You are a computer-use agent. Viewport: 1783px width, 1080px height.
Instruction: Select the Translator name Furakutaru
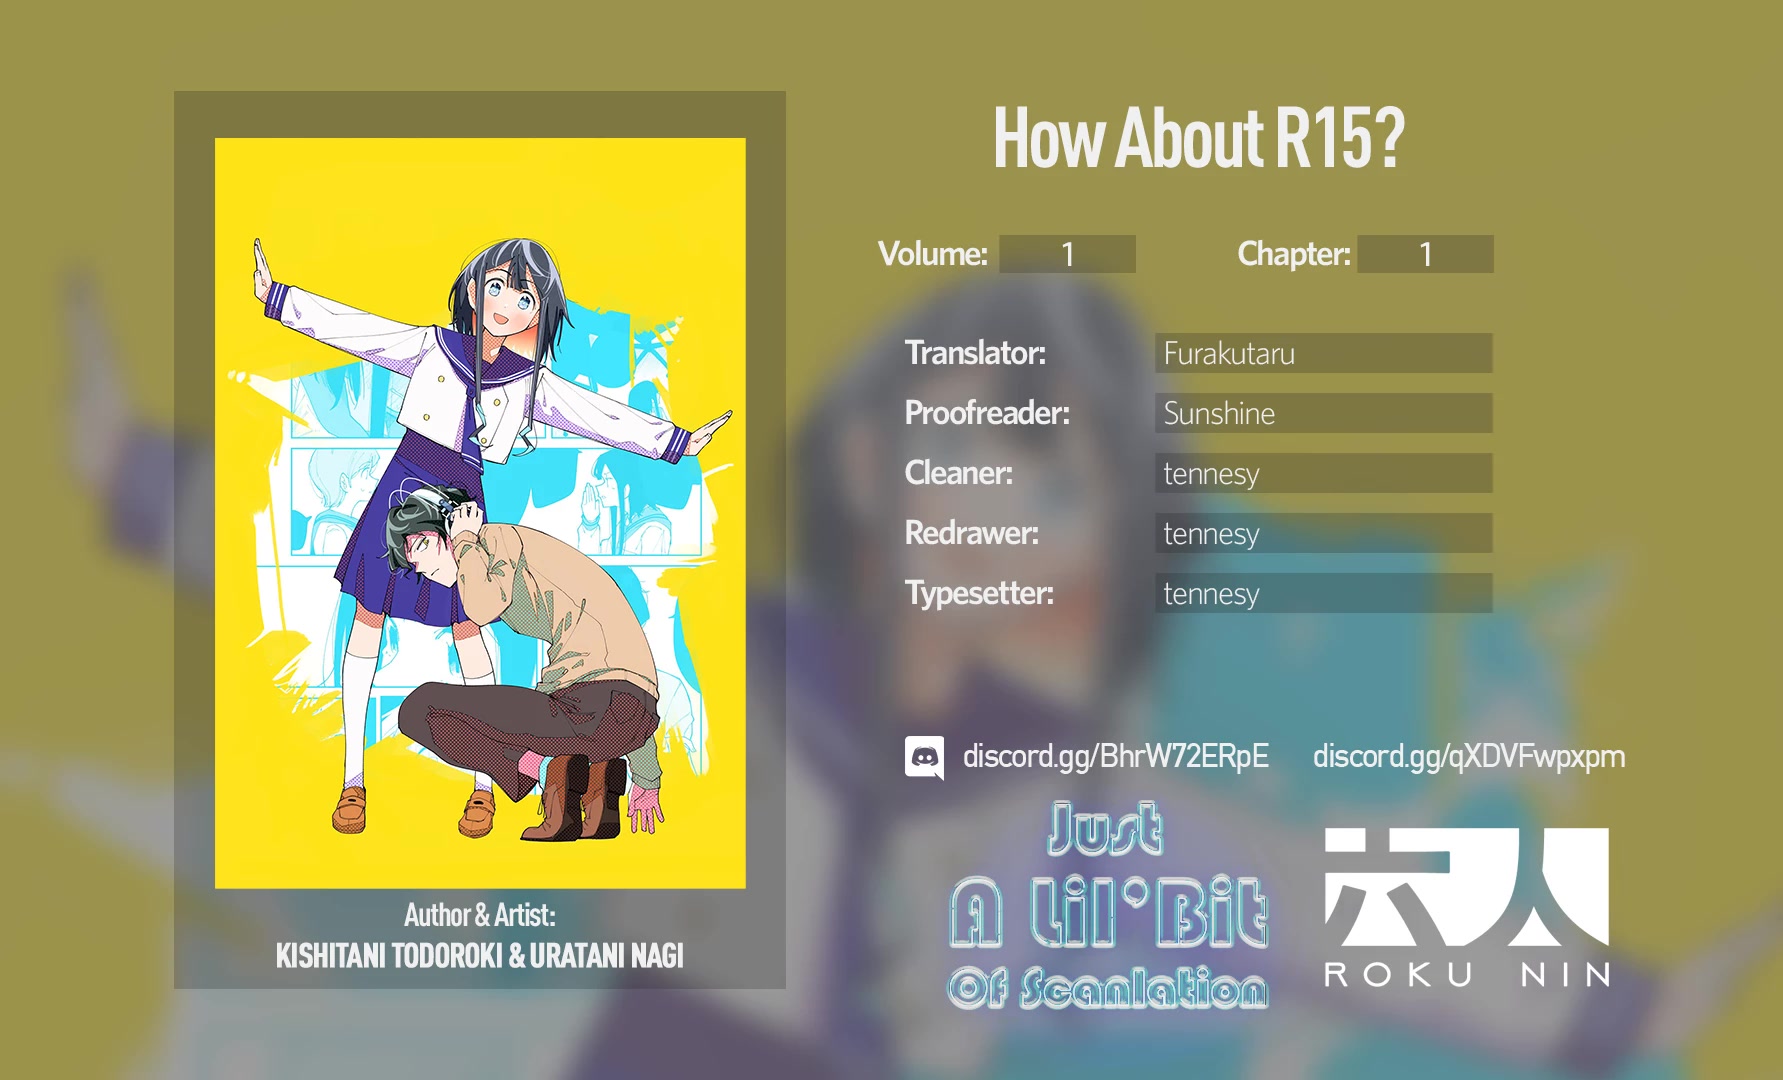pos(1324,354)
